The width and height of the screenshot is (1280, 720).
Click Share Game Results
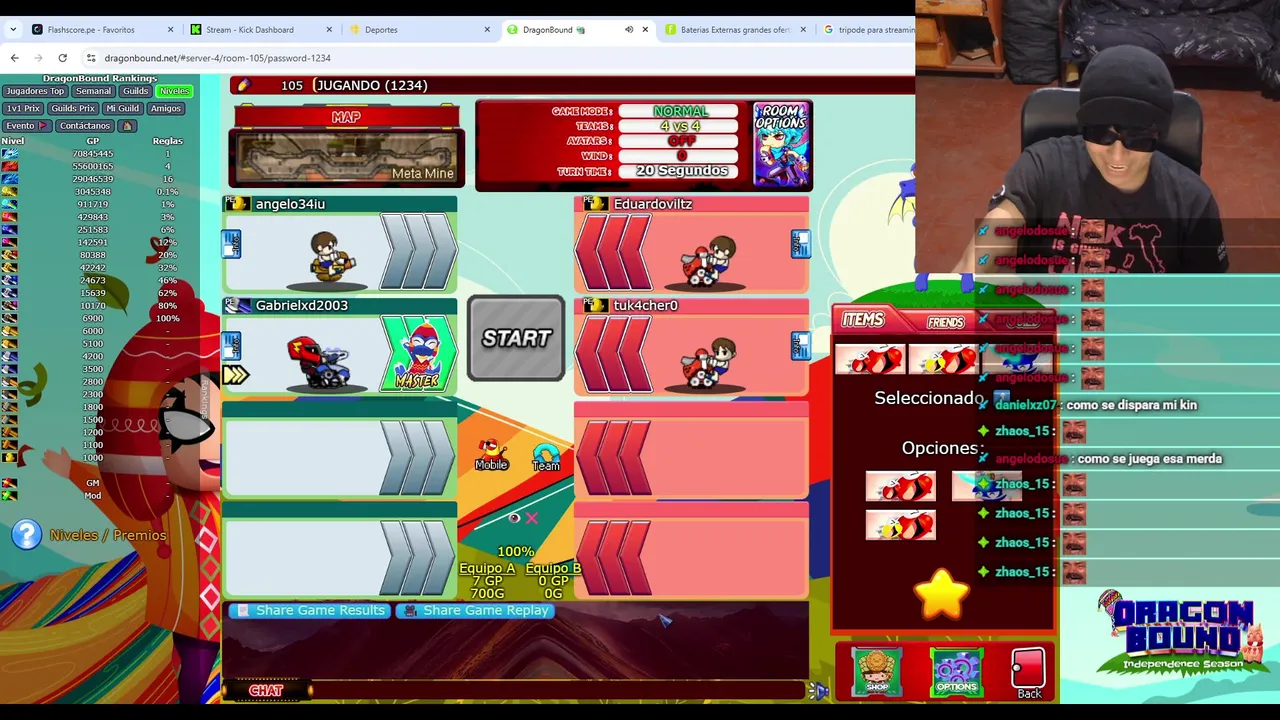click(x=309, y=610)
